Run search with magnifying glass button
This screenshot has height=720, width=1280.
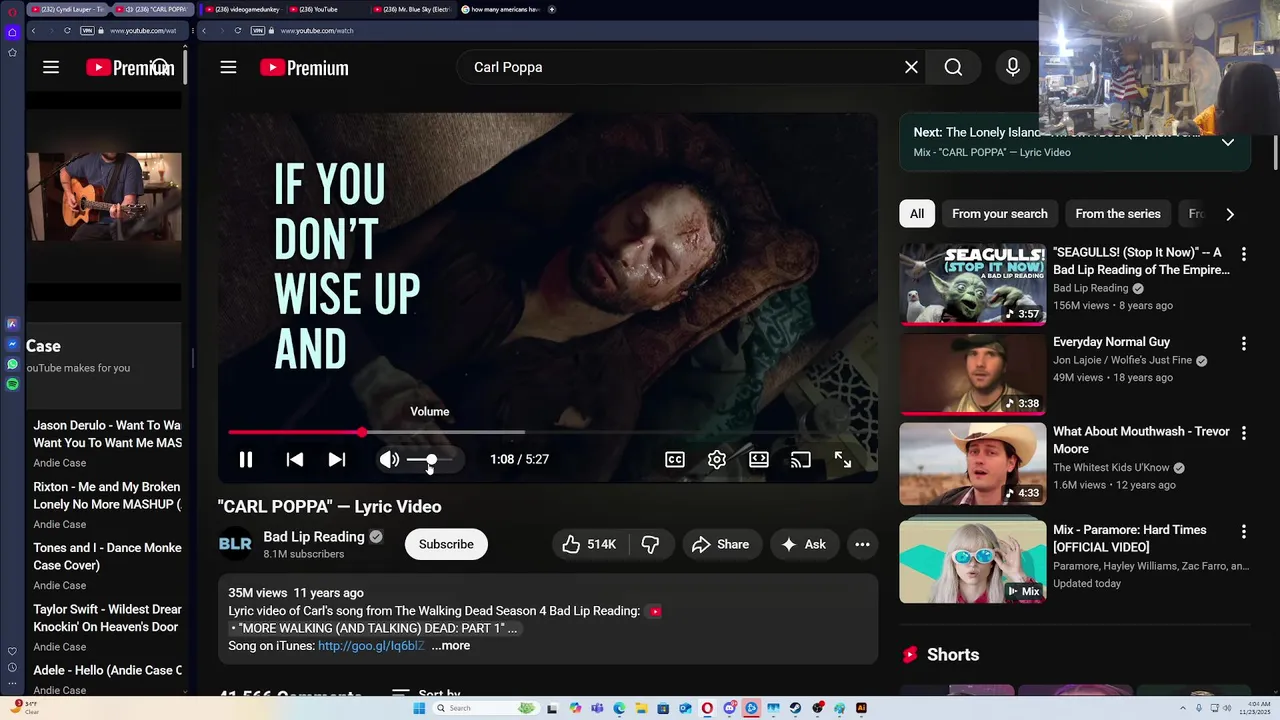point(953,67)
